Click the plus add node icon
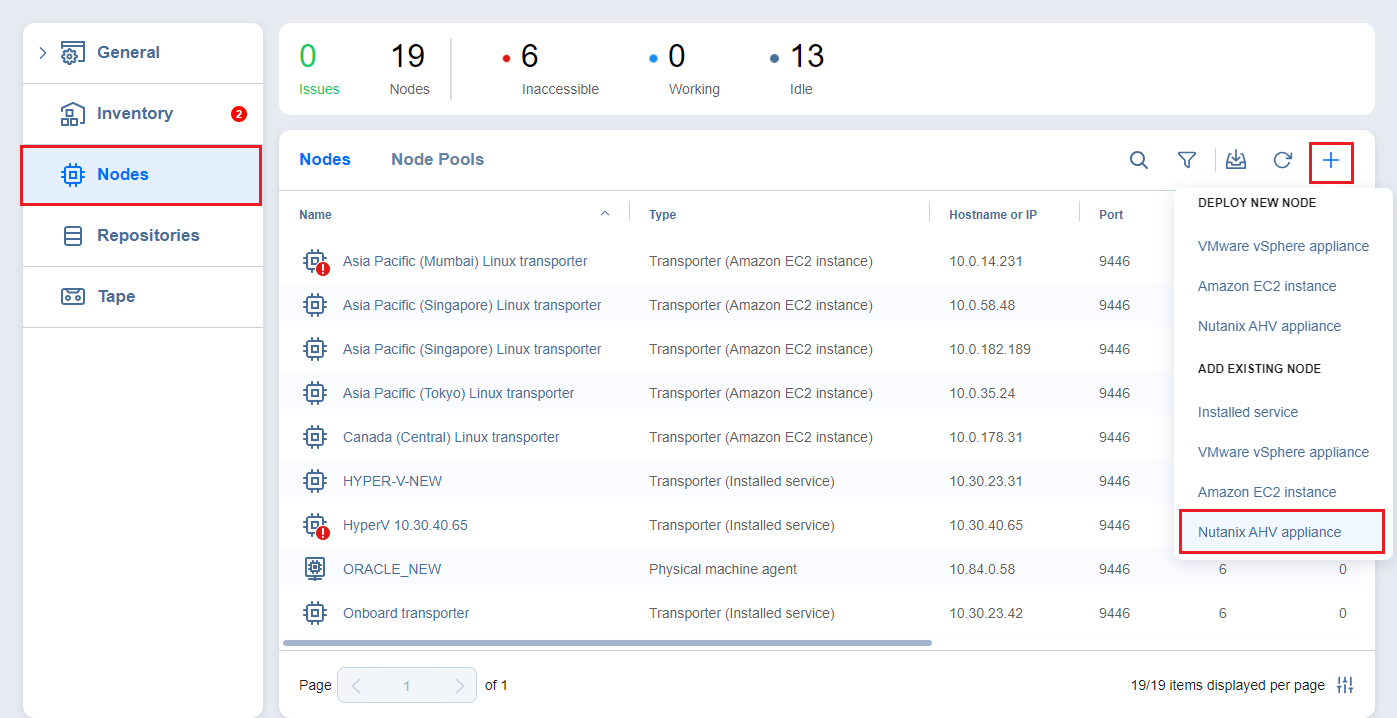The height and width of the screenshot is (718, 1397). click(x=1331, y=161)
